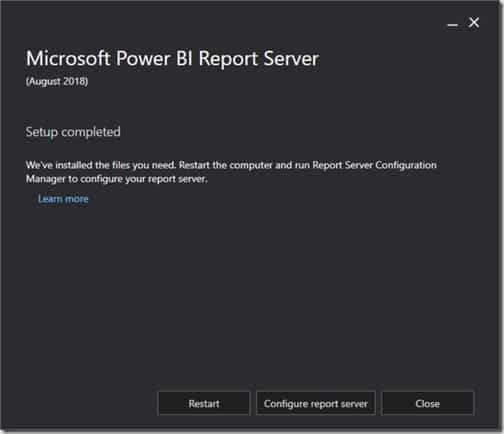Viewport: 504px width, 434px height.
Task: Click the blue Learn more text
Action: (x=63, y=199)
